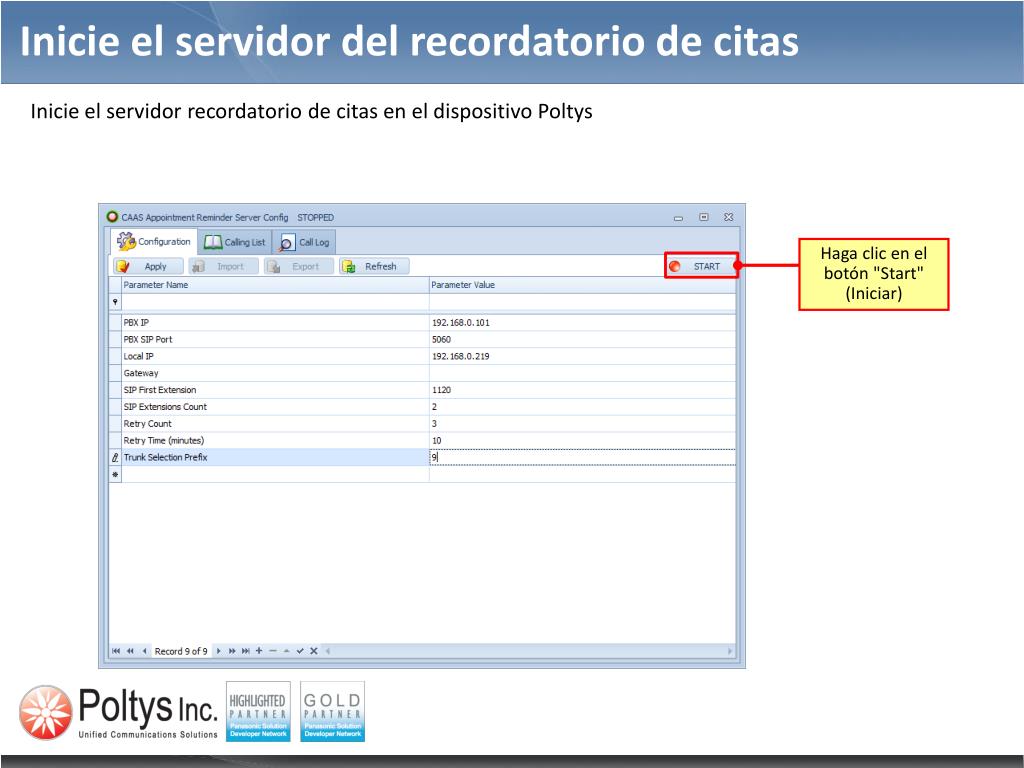Viewport: 1024px width, 768px height.
Task: Click the Apply button
Action: [149, 266]
